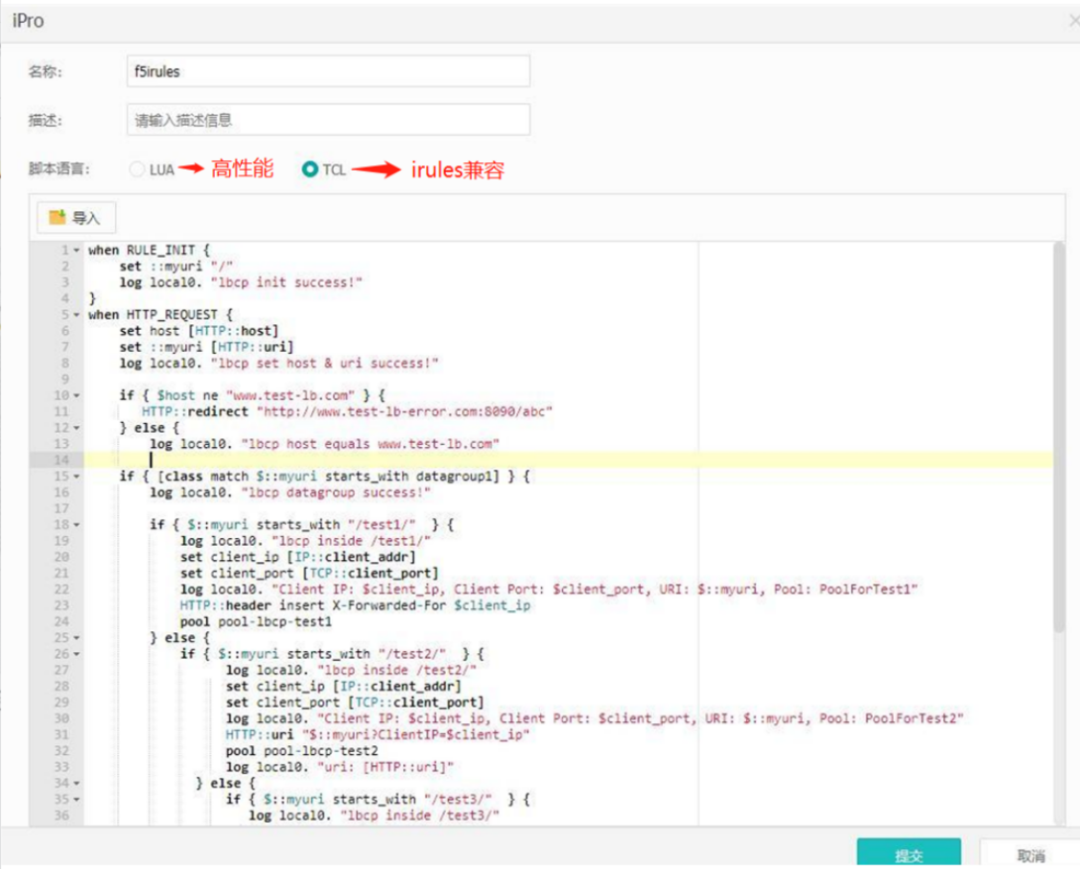Viewport: 1080px width, 869px height.
Task: Click the string "/test1/" on line 18
Action: click(382, 525)
